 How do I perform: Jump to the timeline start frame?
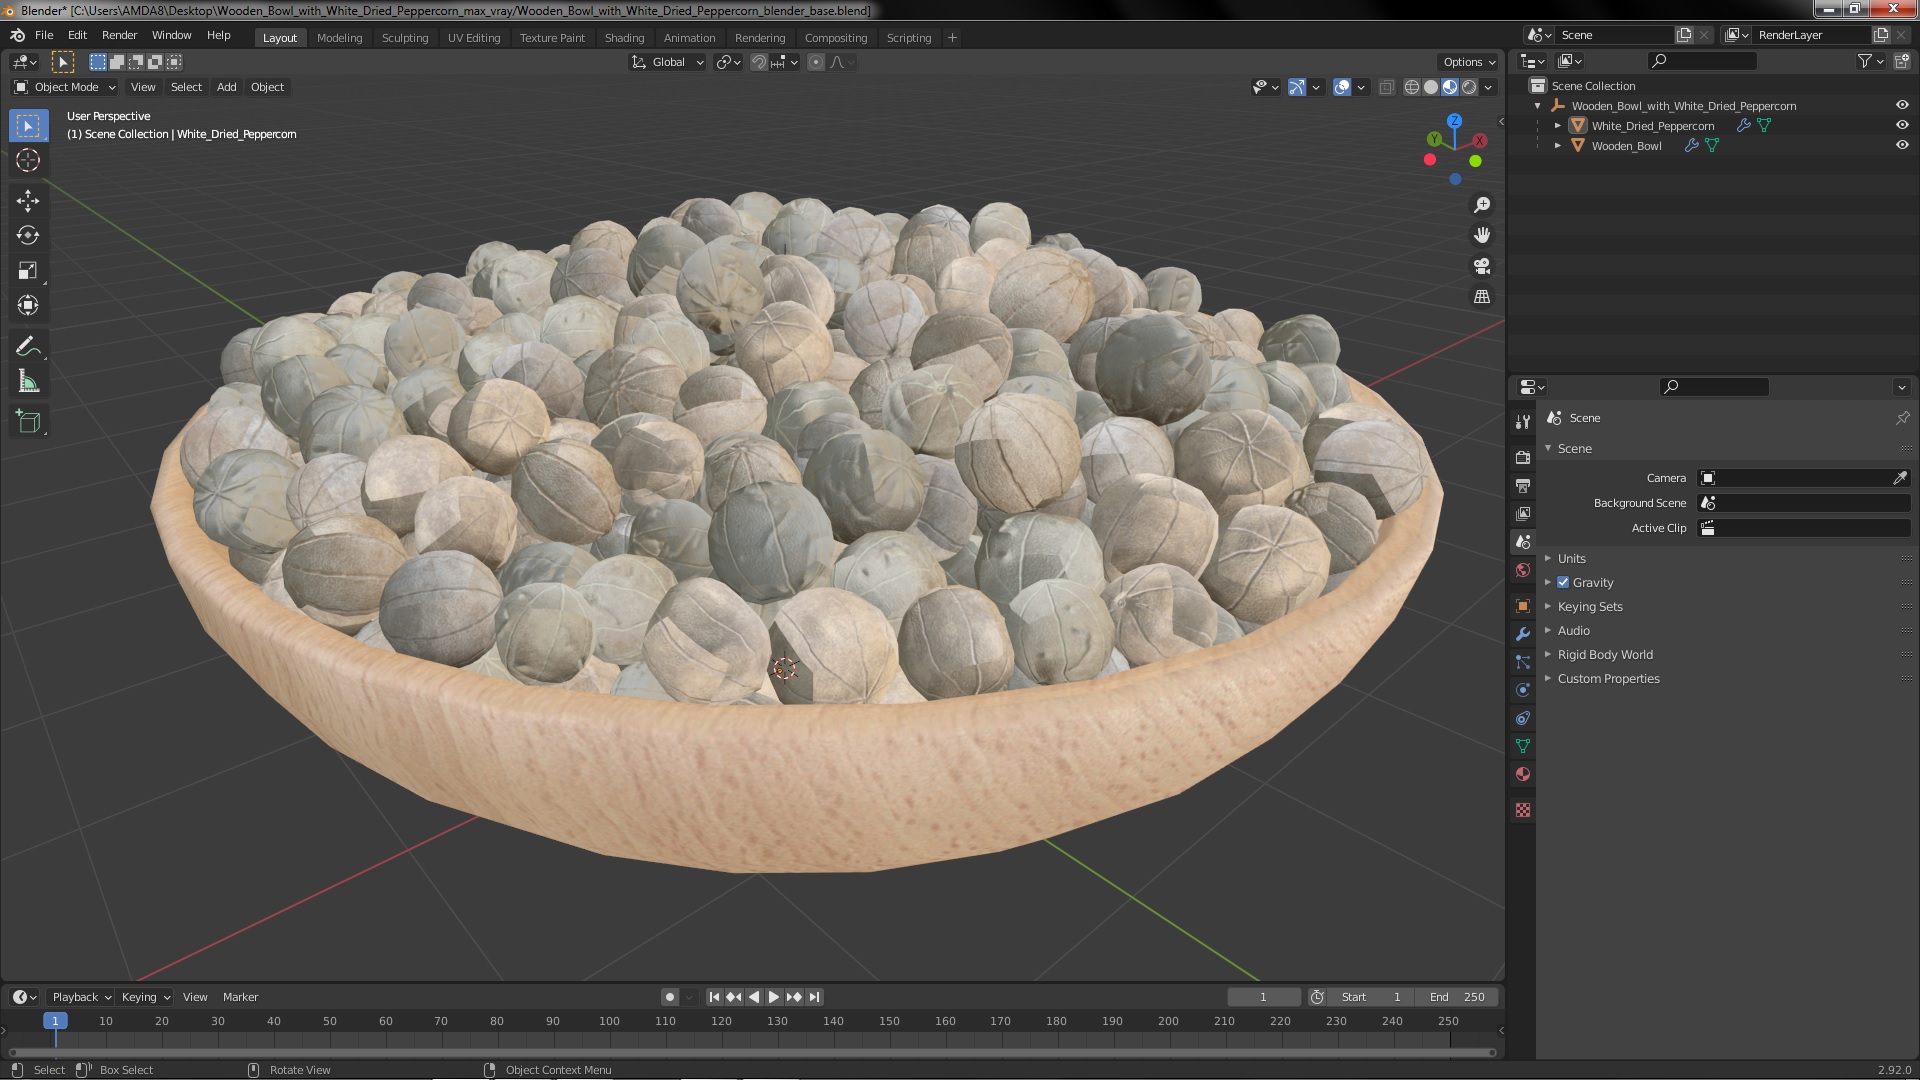[x=714, y=997]
